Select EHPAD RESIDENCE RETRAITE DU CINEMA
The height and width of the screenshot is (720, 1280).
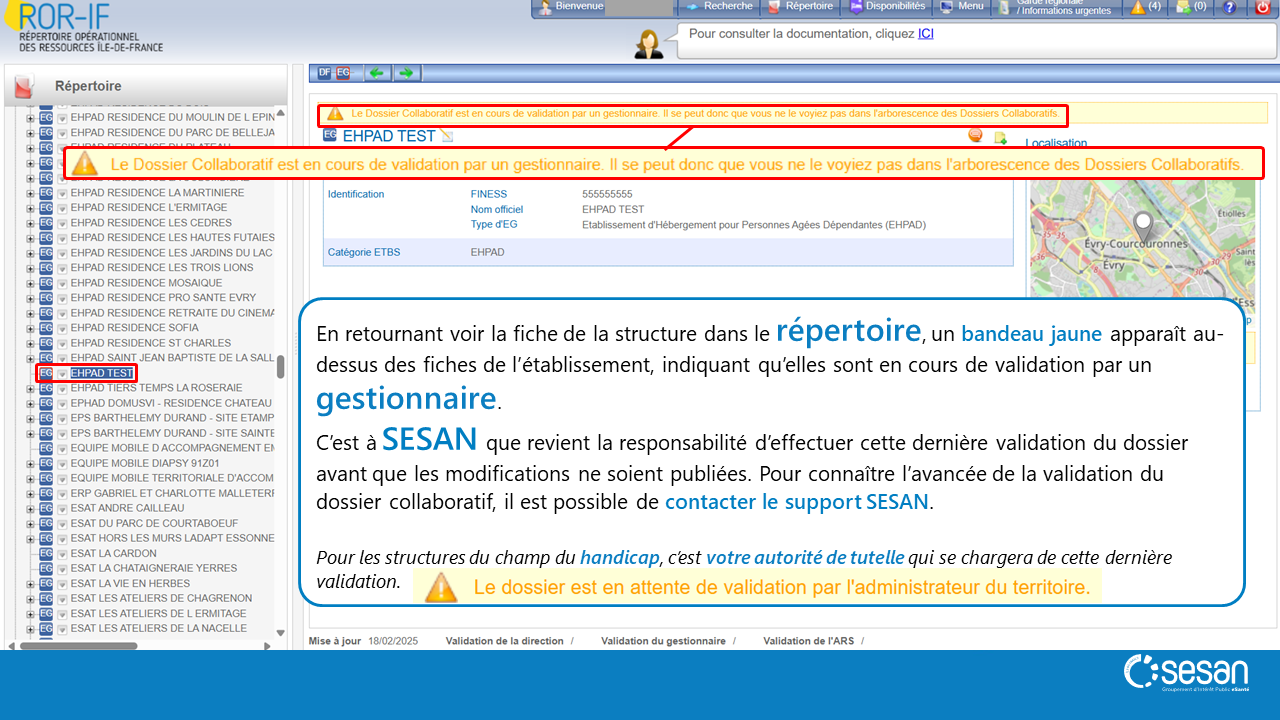(x=172, y=312)
